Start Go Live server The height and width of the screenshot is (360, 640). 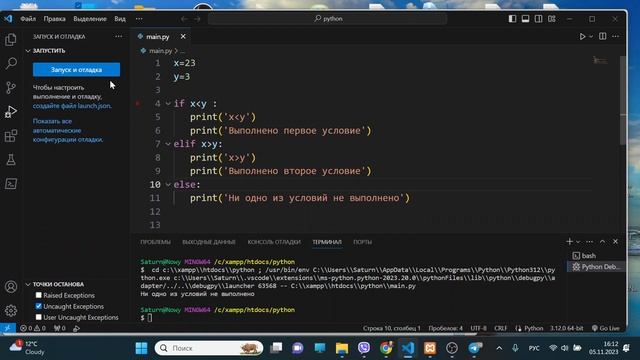click(605, 328)
